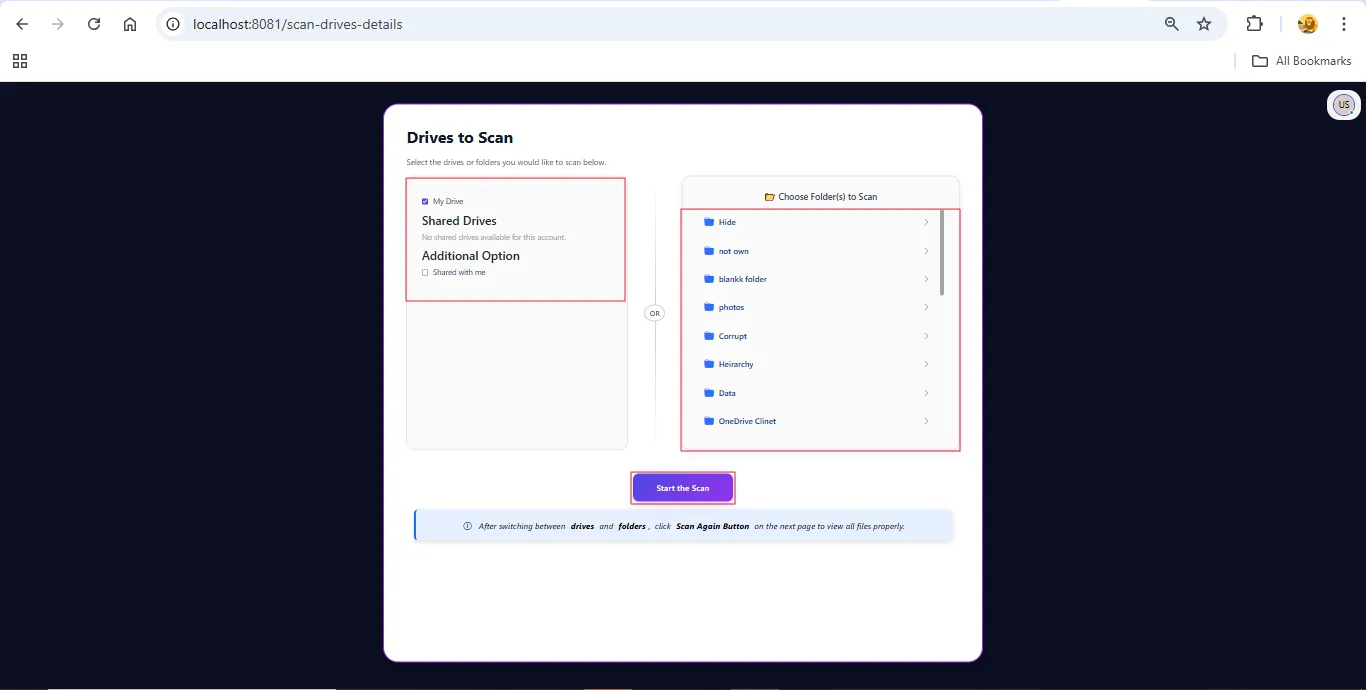Click the Data folder icon

point(709,393)
